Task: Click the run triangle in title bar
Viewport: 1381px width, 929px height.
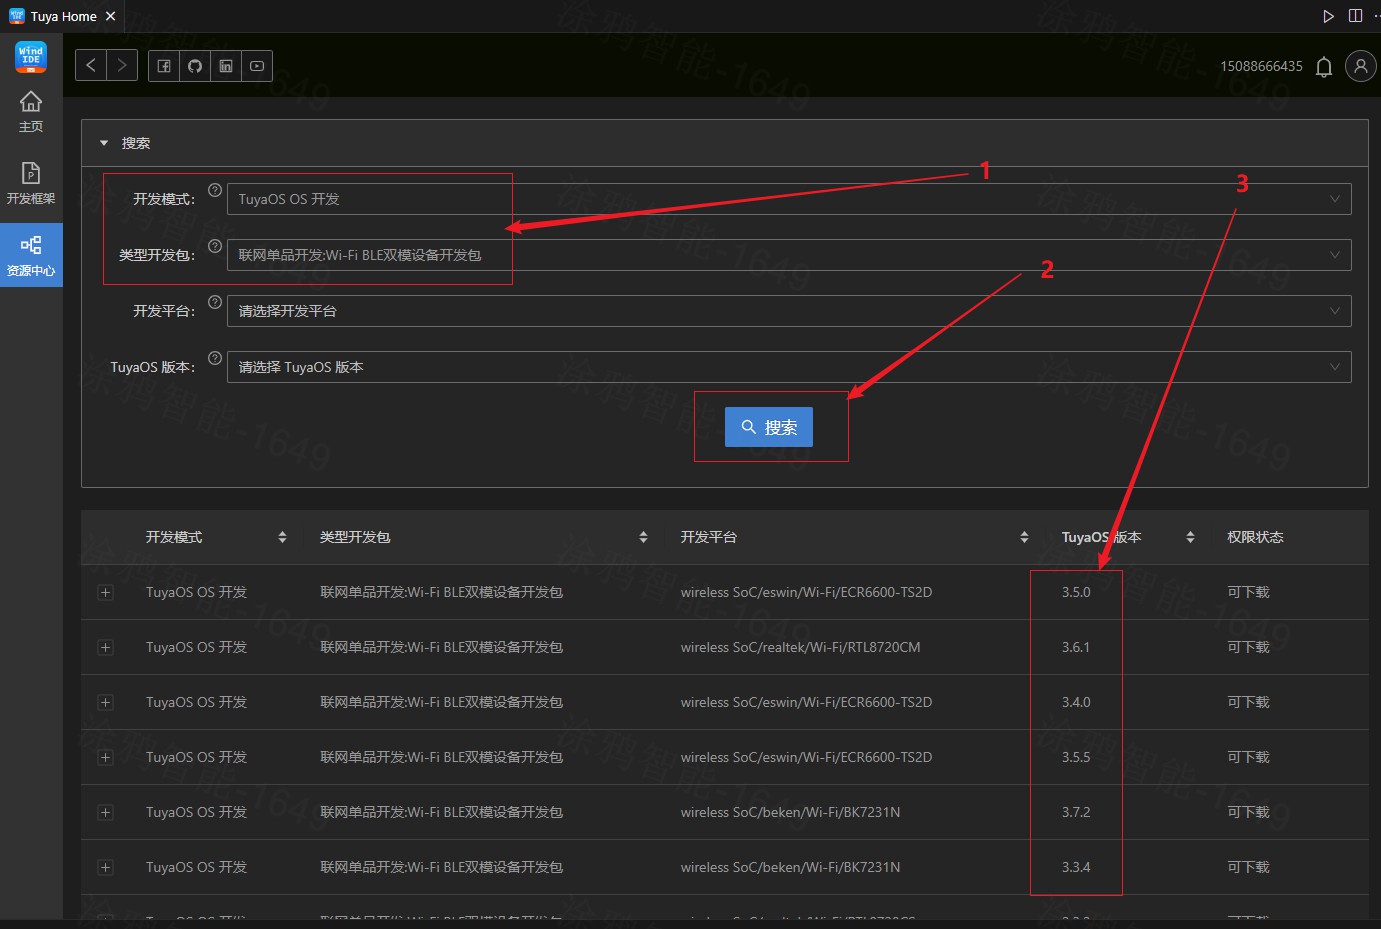Action: (x=1328, y=16)
